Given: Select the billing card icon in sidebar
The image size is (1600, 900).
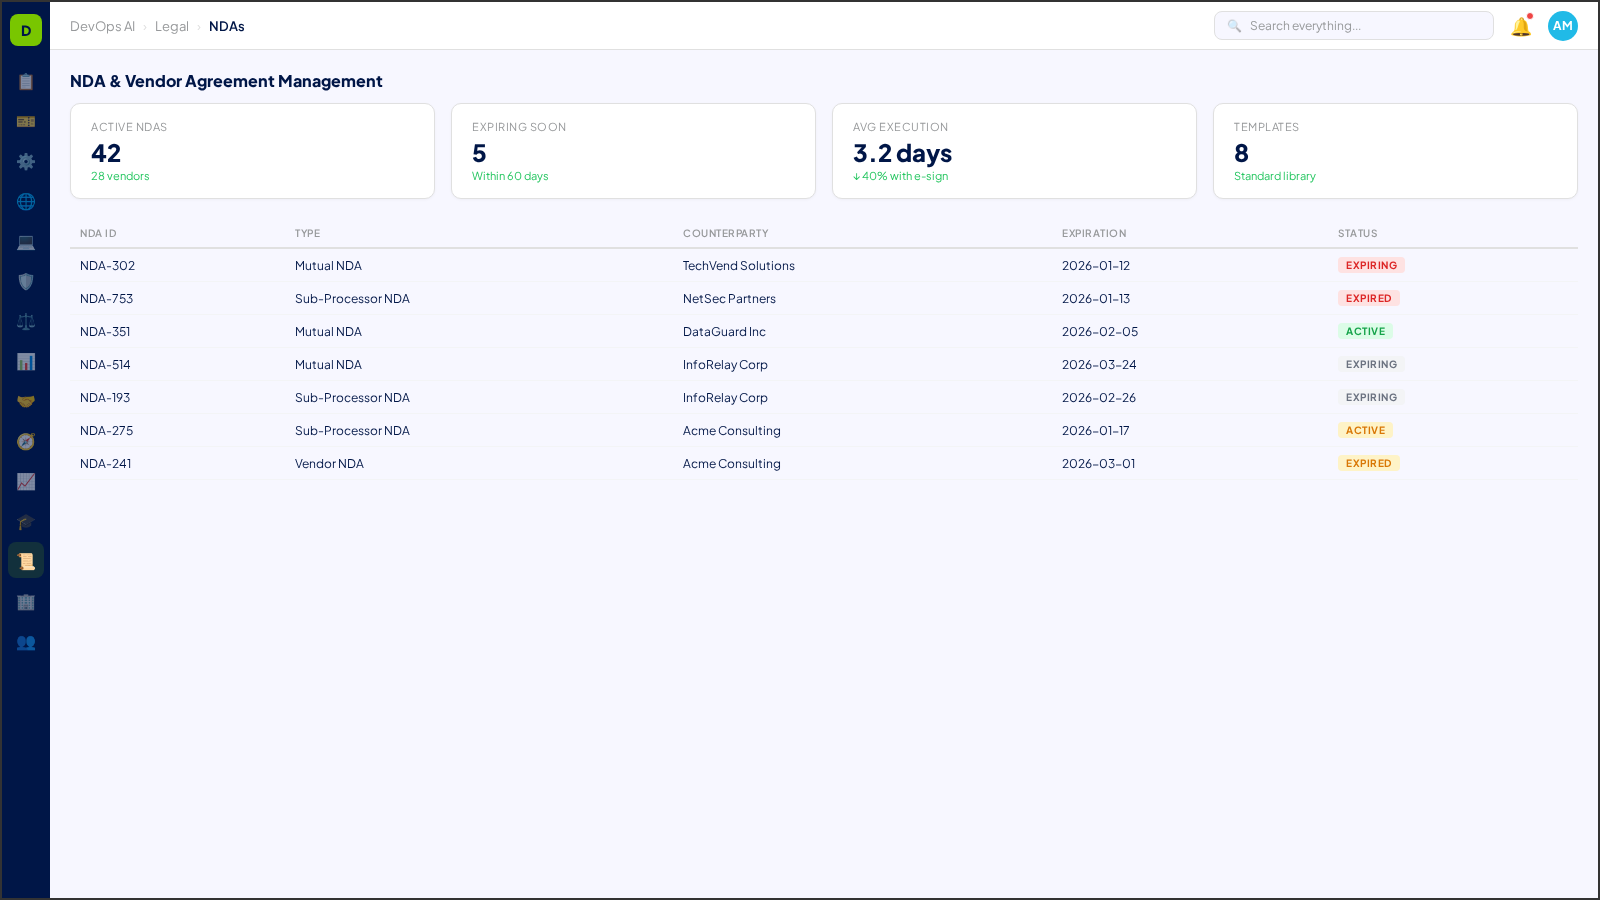Looking at the screenshot, I should (26, 121).
